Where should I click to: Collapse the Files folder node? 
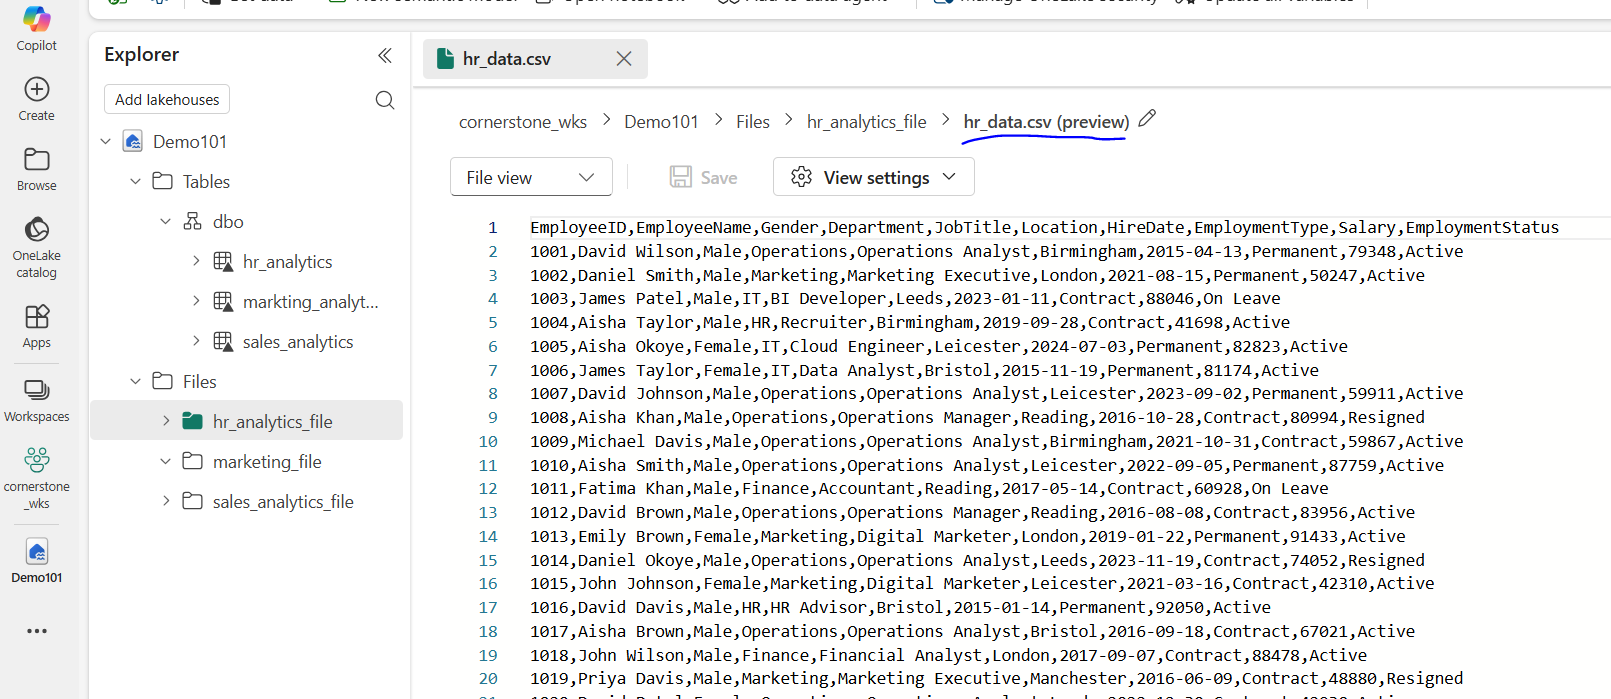(136, 381)
